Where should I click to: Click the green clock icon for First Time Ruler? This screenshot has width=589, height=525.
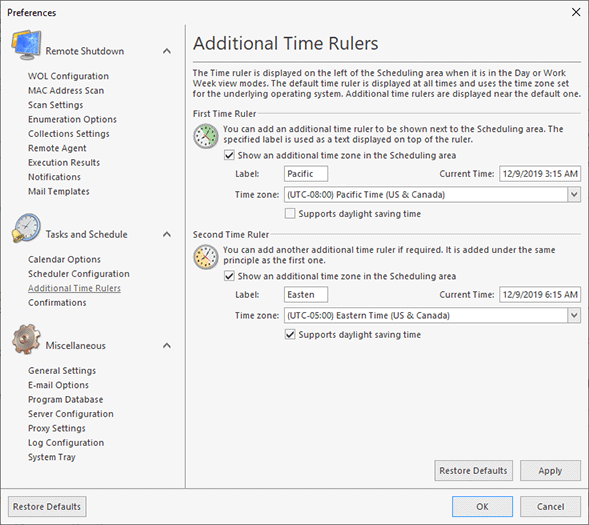click(x=206, y=136)
